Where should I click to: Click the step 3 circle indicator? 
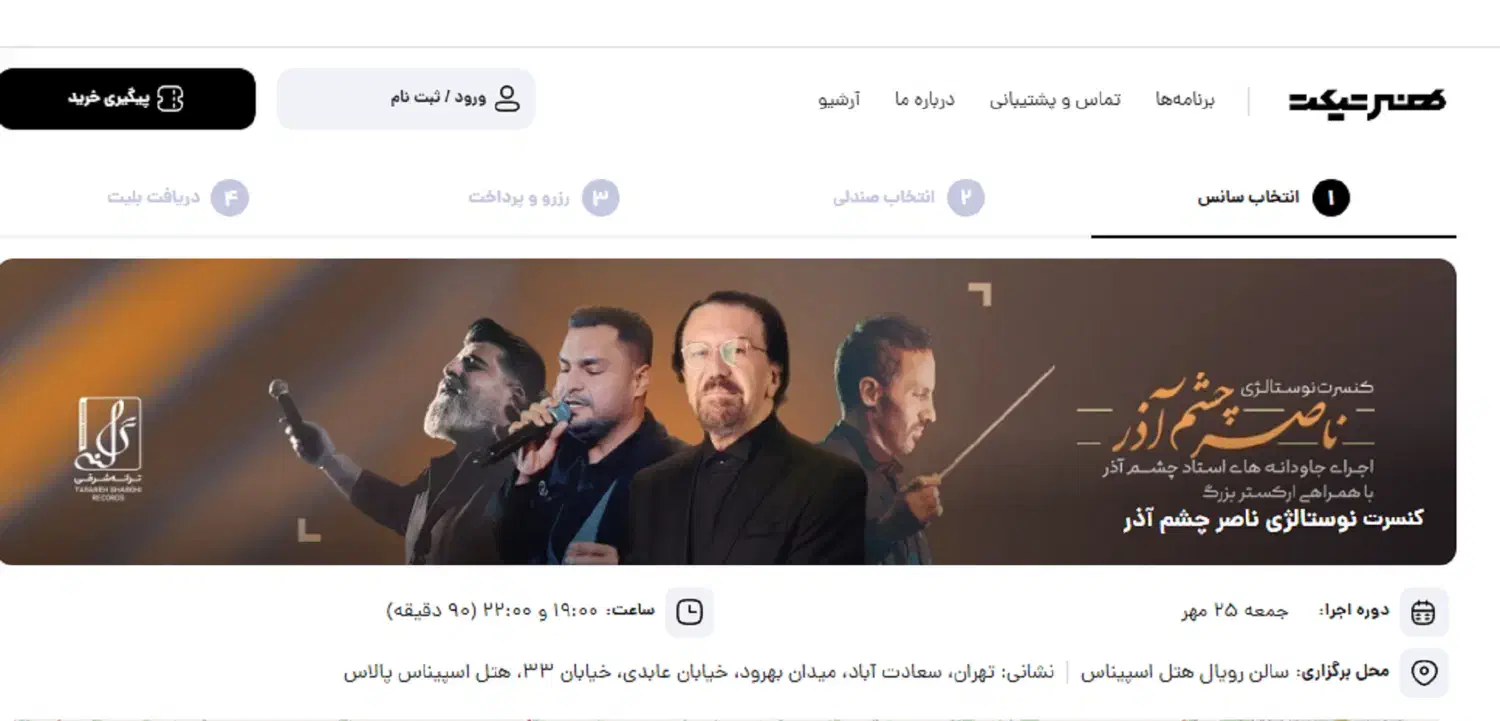[601, 198]
